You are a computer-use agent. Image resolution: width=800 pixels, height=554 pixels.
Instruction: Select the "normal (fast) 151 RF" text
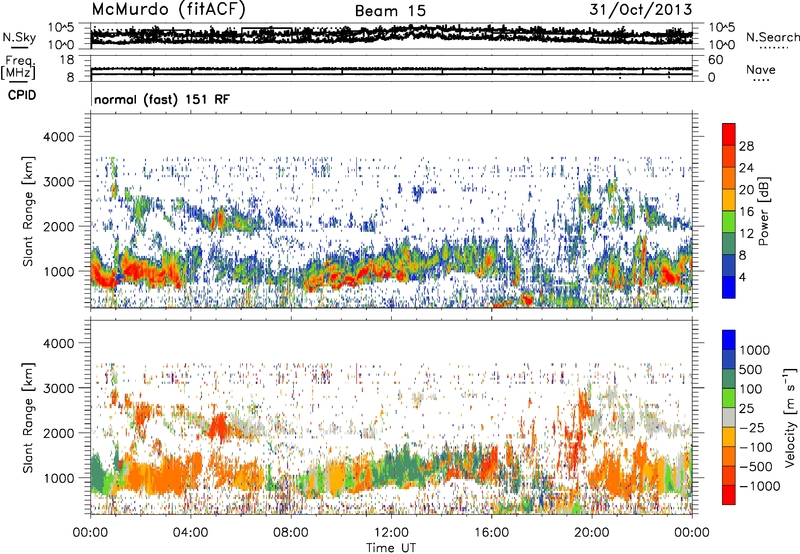[162, 99]
